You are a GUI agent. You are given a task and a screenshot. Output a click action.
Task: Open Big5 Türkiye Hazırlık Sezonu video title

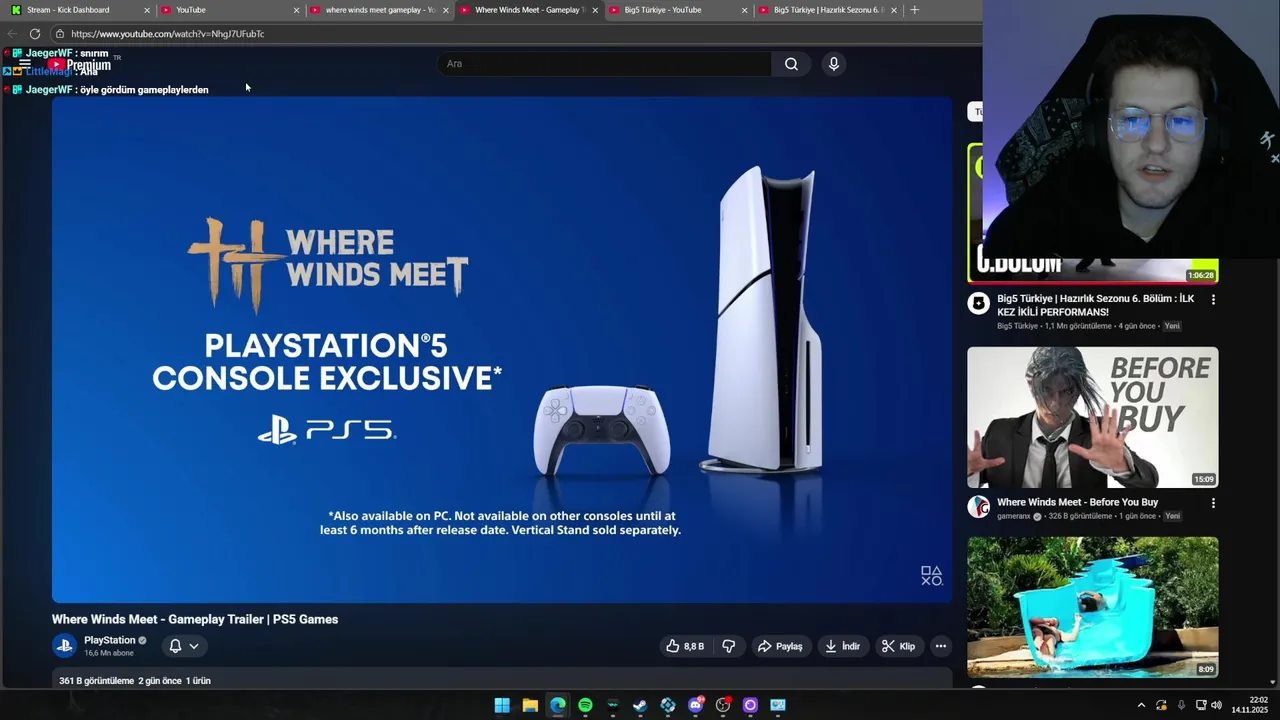pyautogui.click(x=1095, y=305)
